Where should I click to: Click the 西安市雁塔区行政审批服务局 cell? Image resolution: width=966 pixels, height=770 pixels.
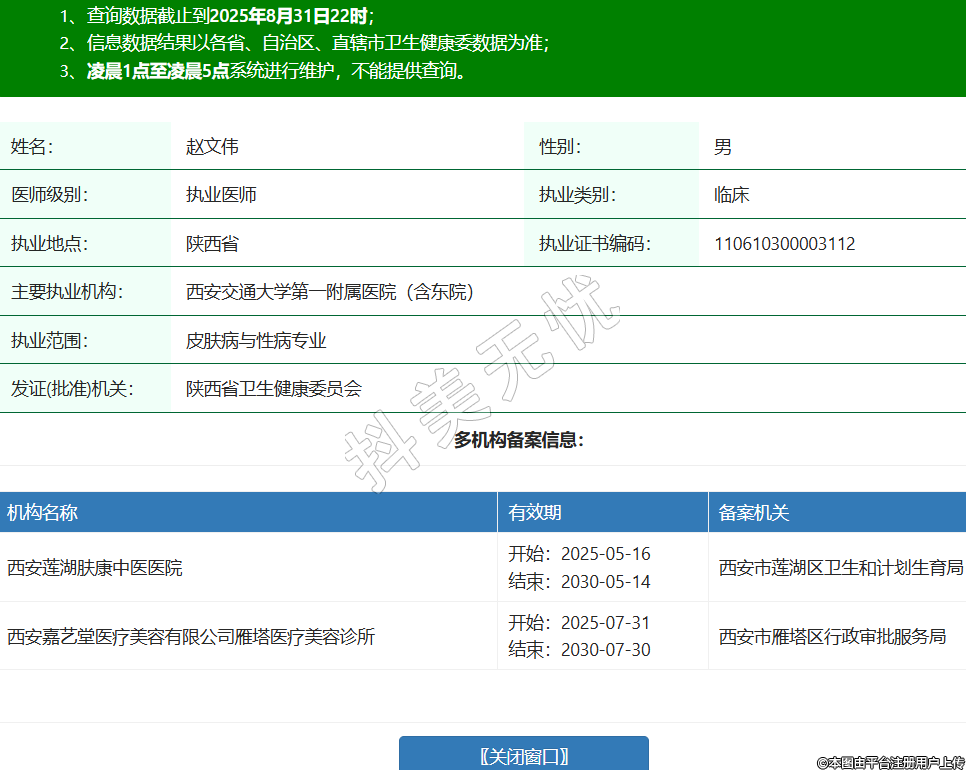832,636
